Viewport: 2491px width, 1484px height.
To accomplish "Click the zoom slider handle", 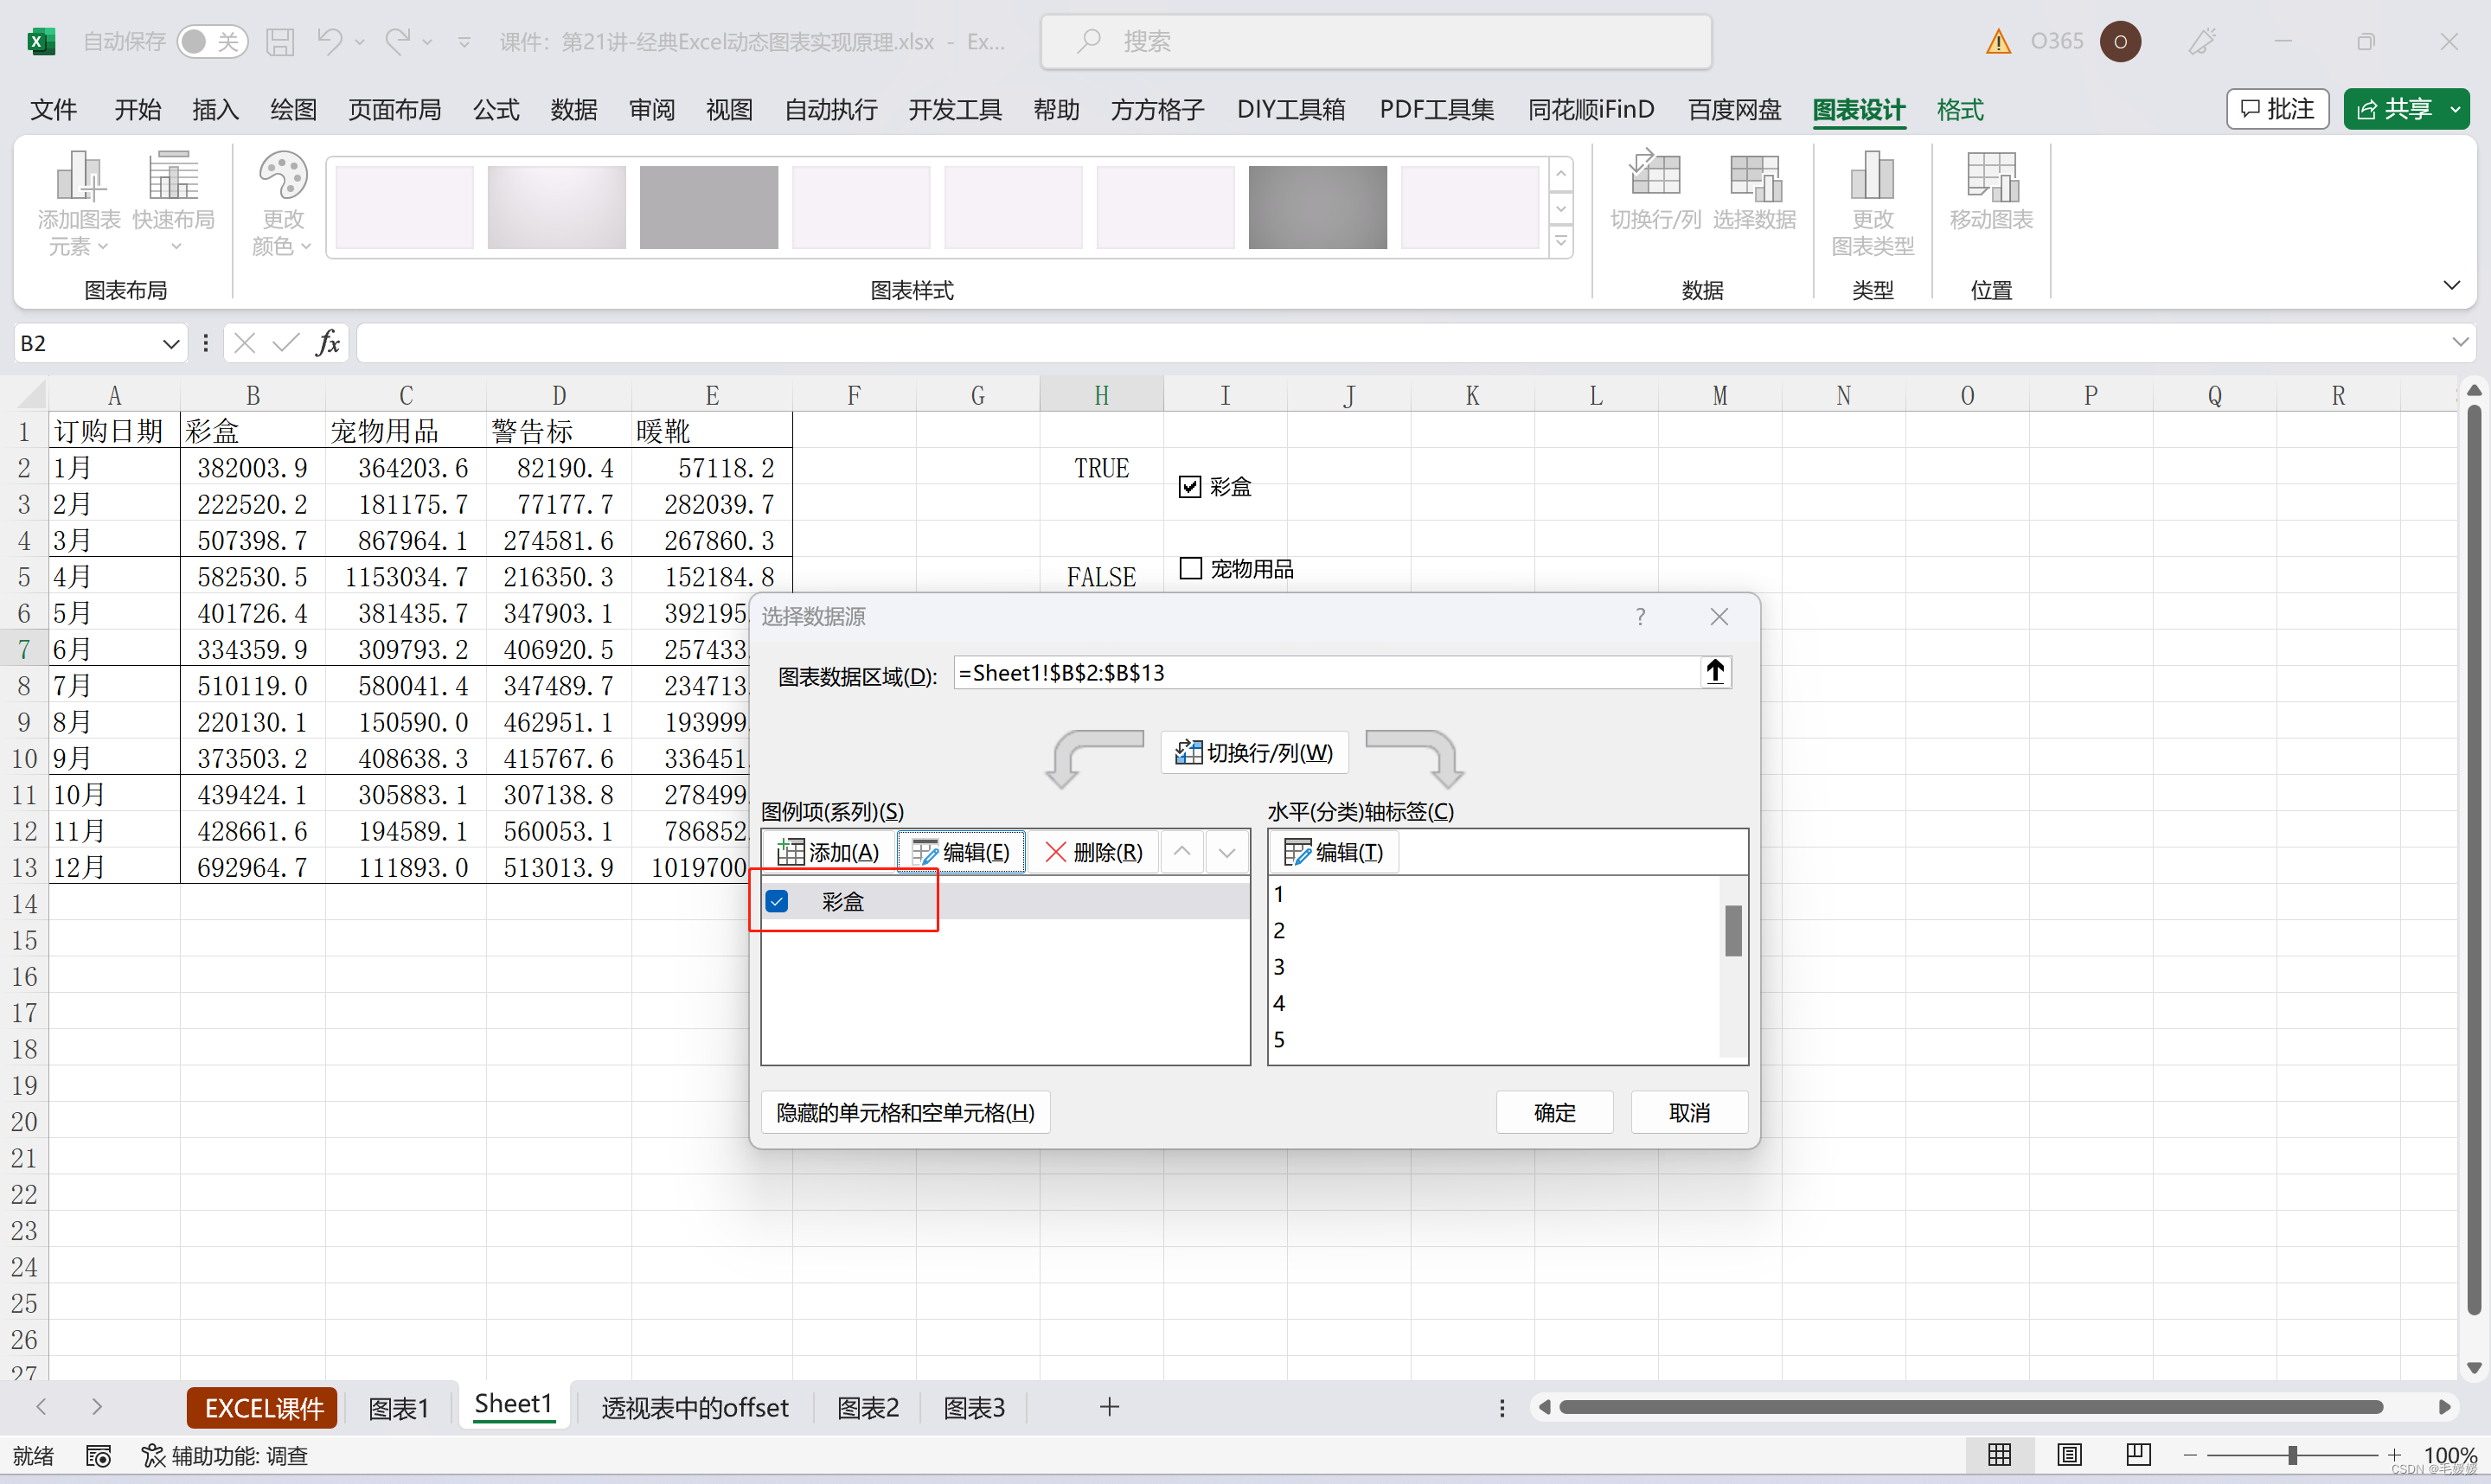I will (2293, 1455).
